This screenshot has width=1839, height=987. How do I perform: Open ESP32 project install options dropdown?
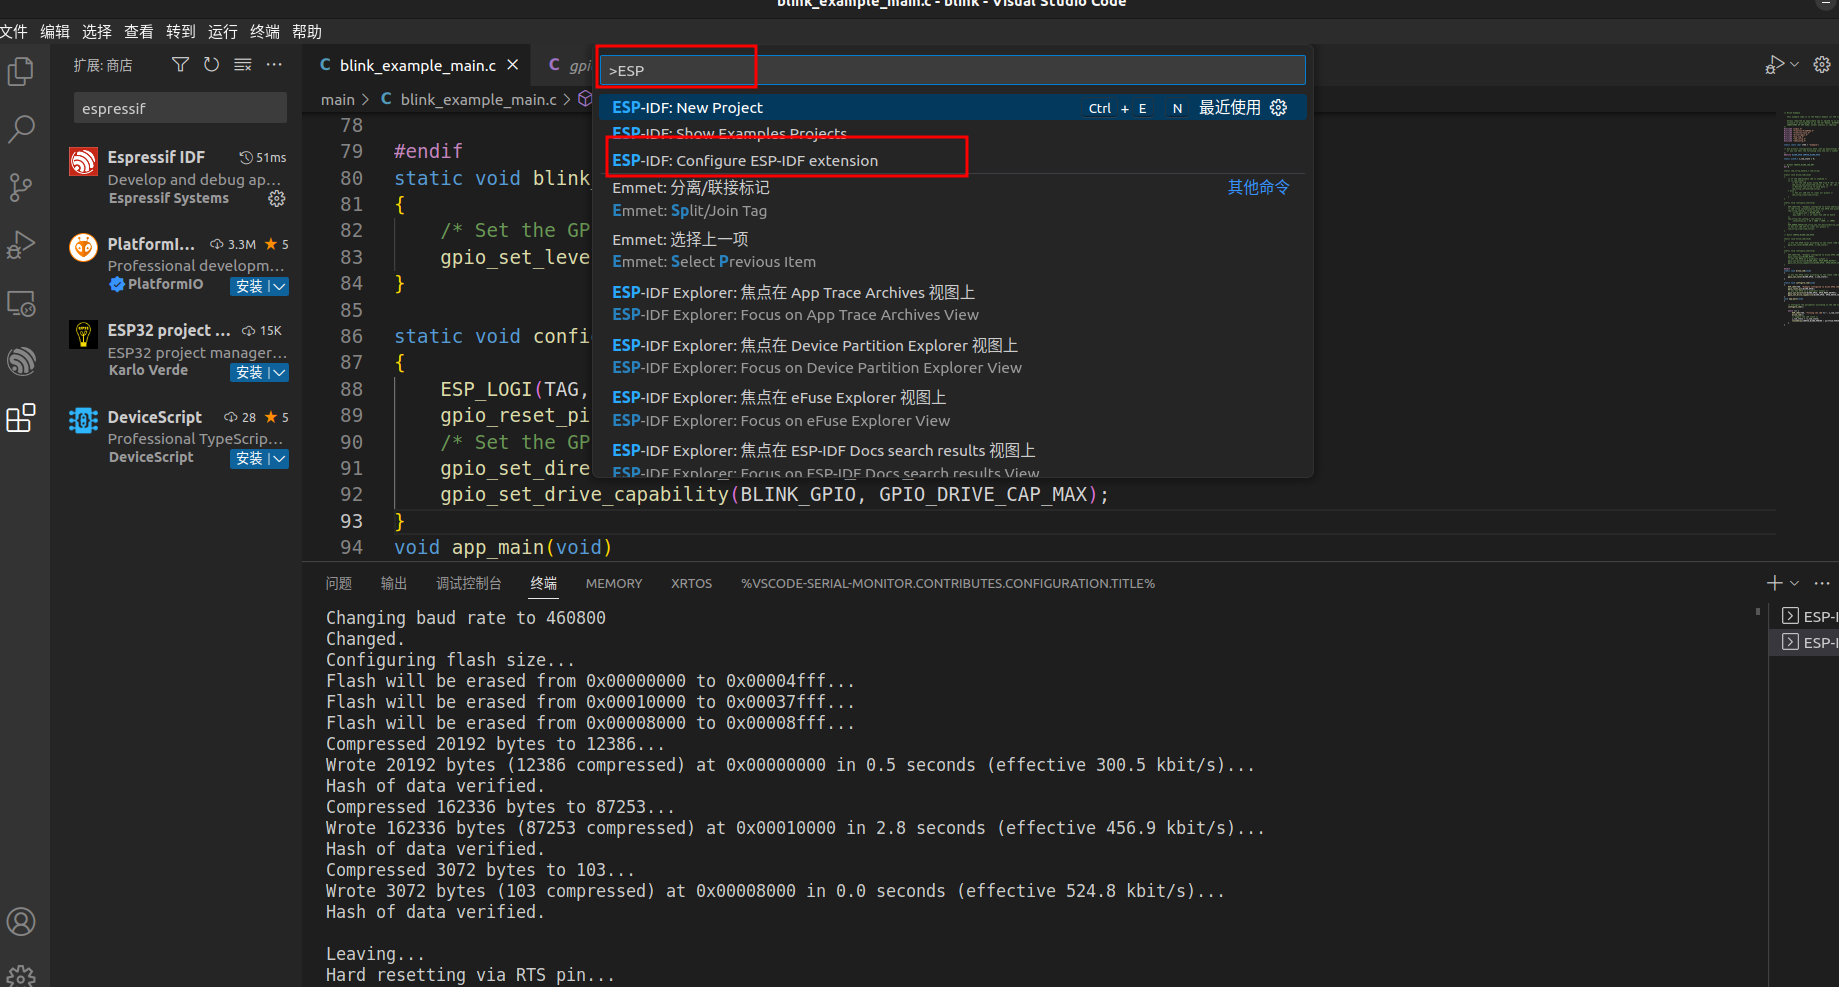click(x=278, y=372)
